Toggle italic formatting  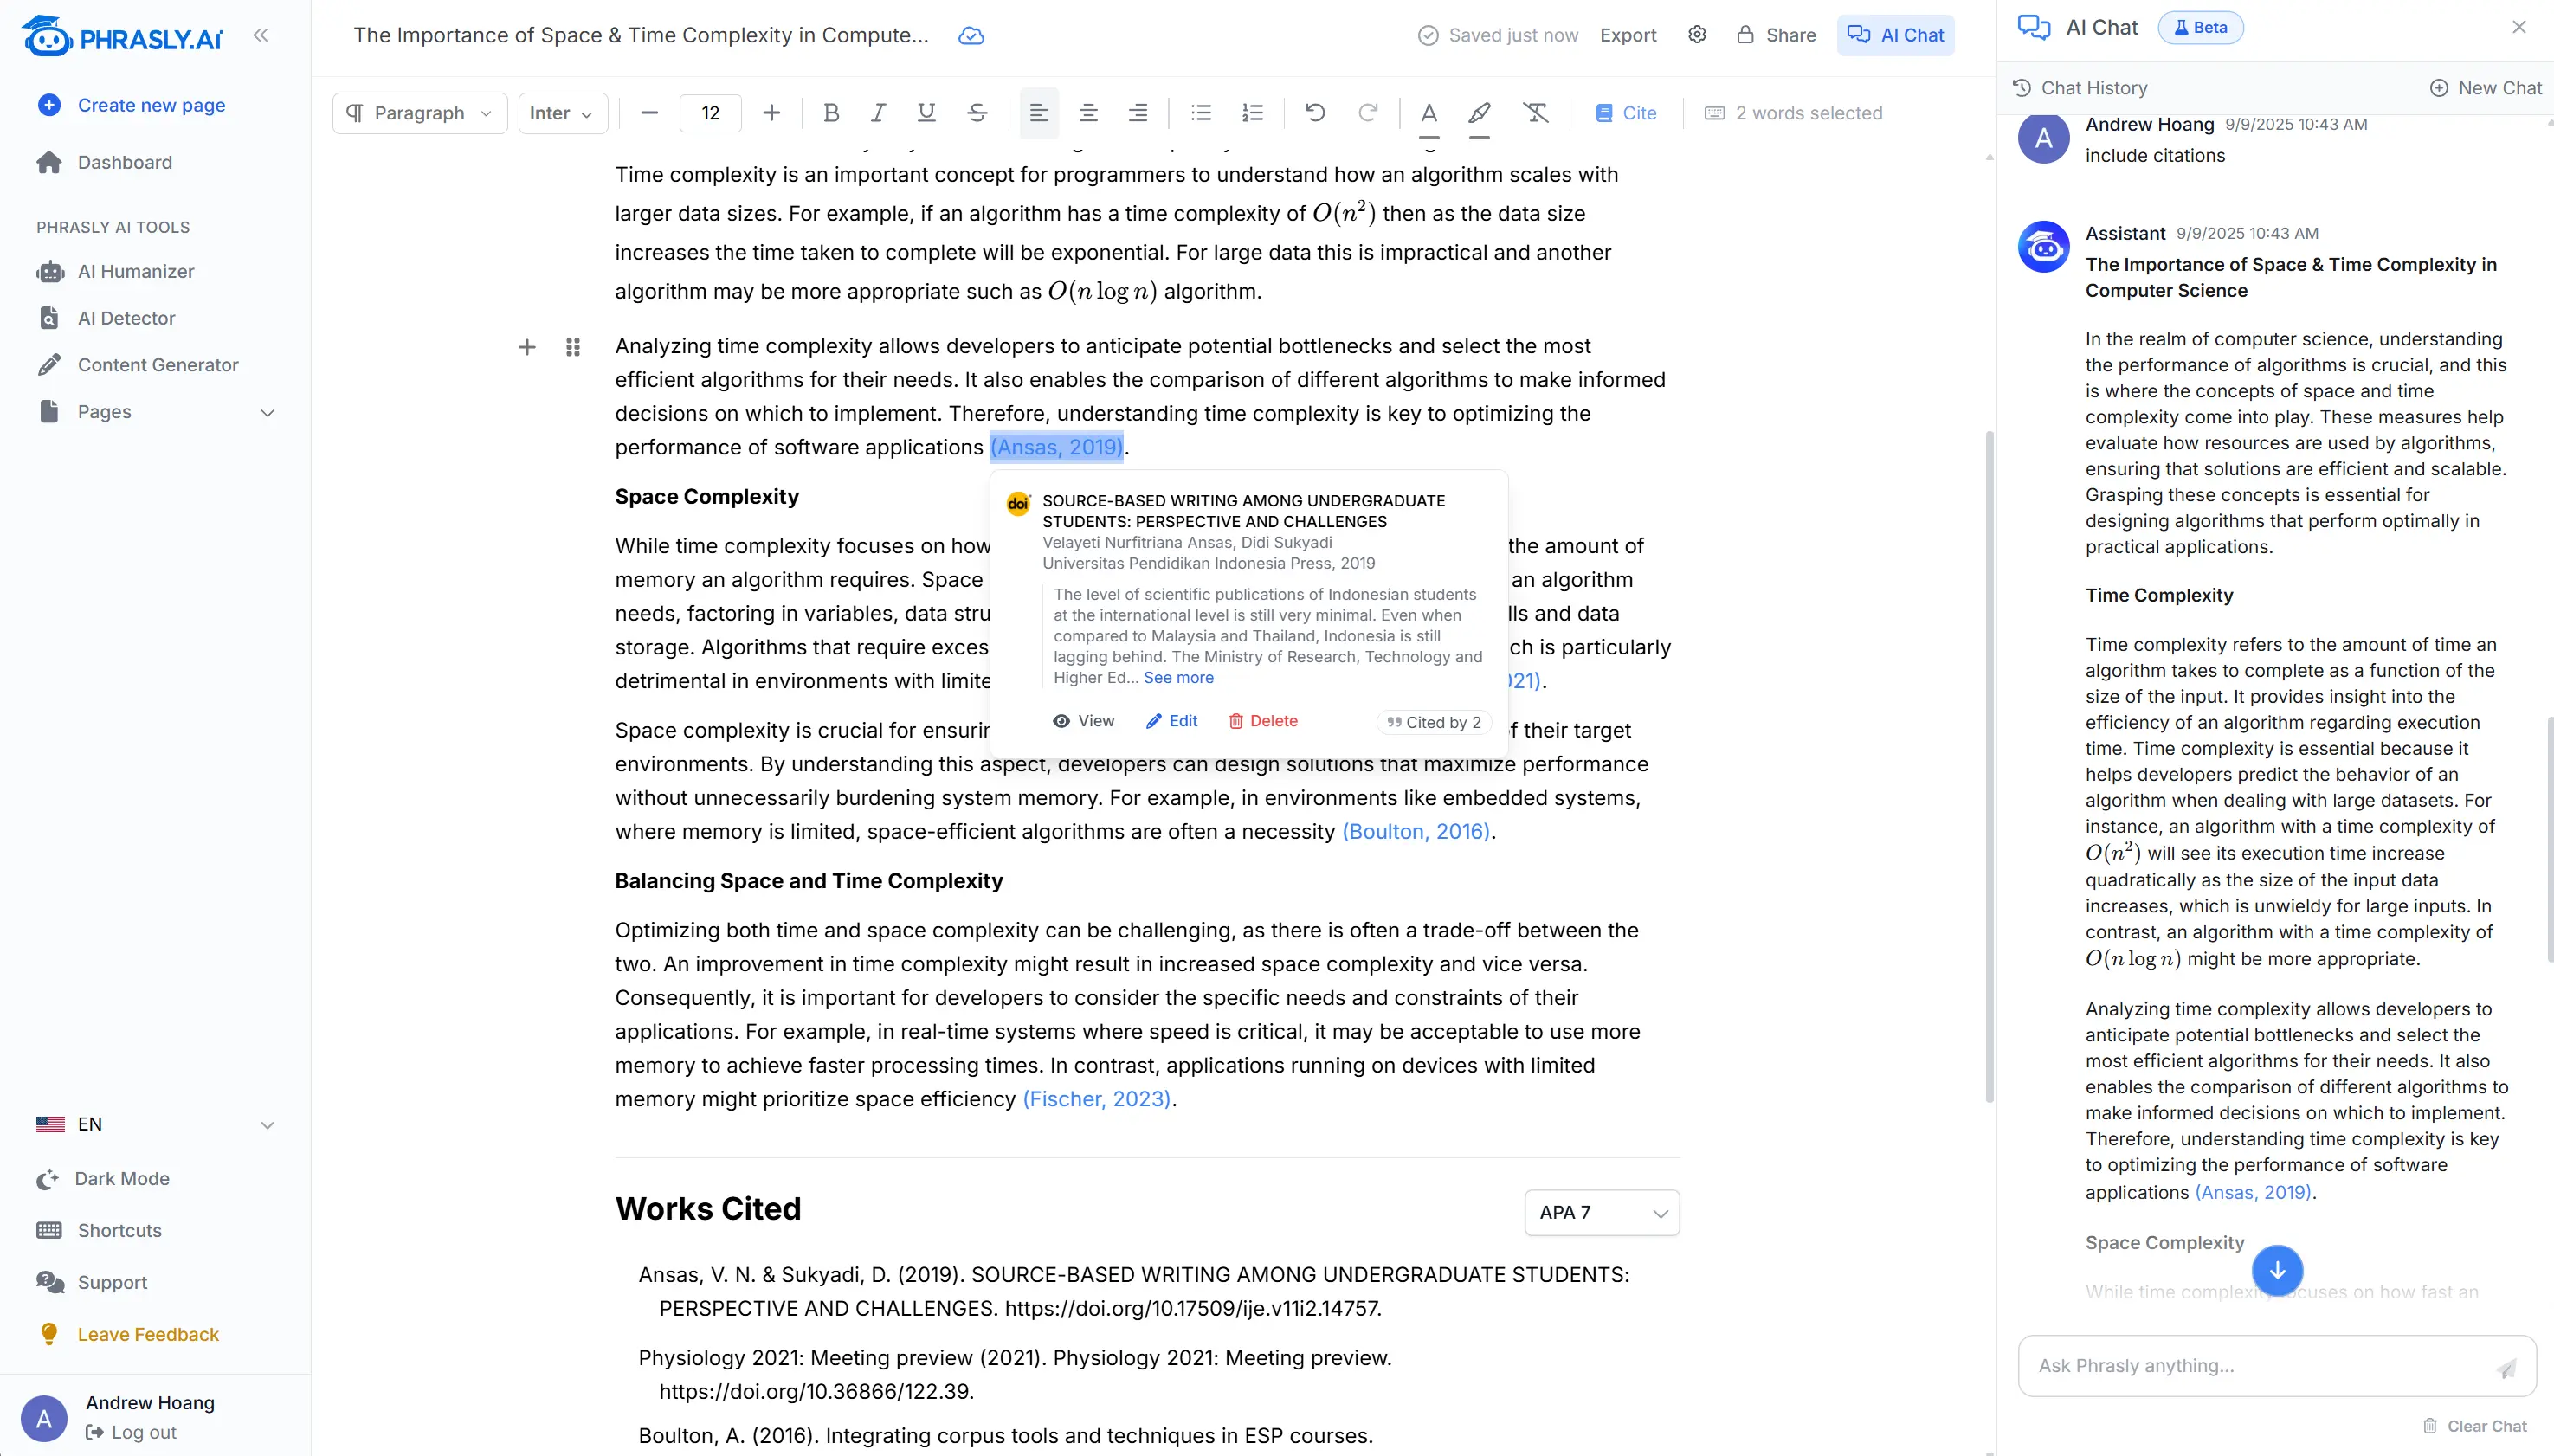tap(878, 113)
